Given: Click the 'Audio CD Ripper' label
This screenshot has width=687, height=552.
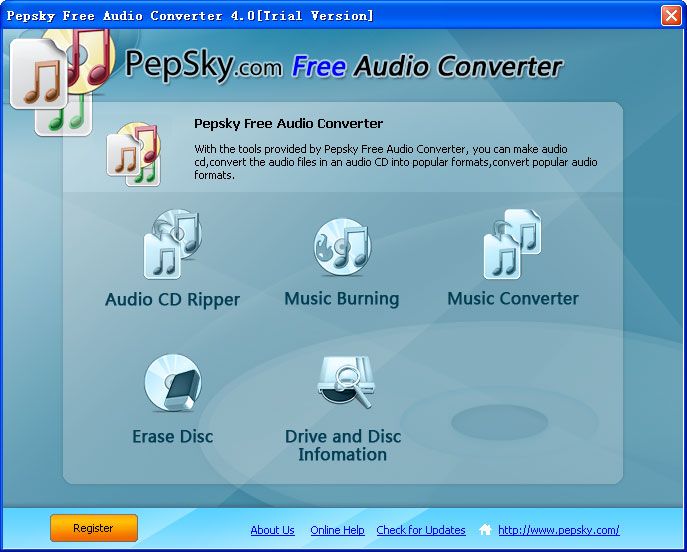Looking at the screenshot, I should [x=173, y=300].
